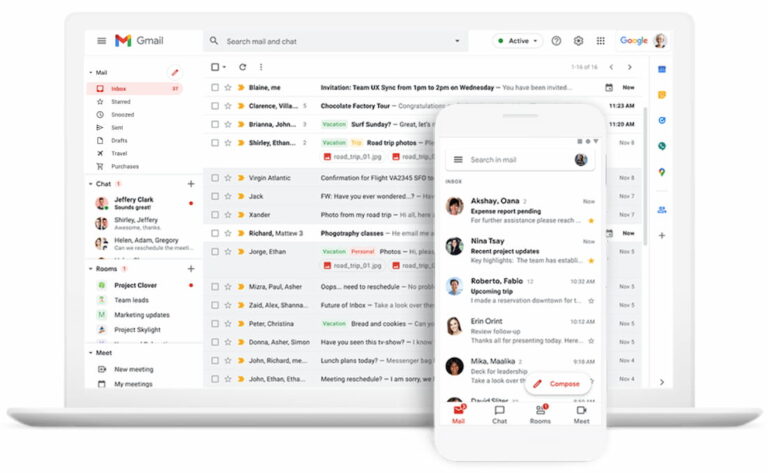Image resolution: width=768 pixels, height=473 pixels.
Task: Collapse the Rooms section
Action: tap(91, 269)
